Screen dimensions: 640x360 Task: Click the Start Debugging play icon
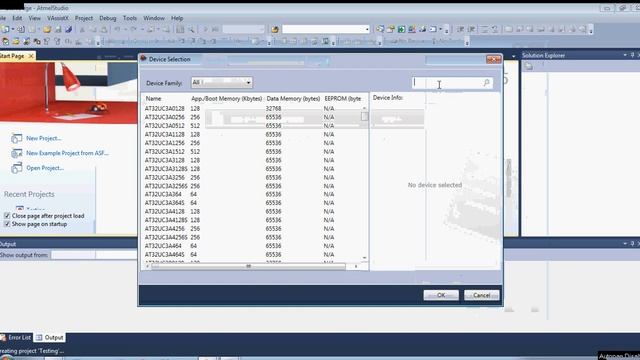[x=205, y=29]
